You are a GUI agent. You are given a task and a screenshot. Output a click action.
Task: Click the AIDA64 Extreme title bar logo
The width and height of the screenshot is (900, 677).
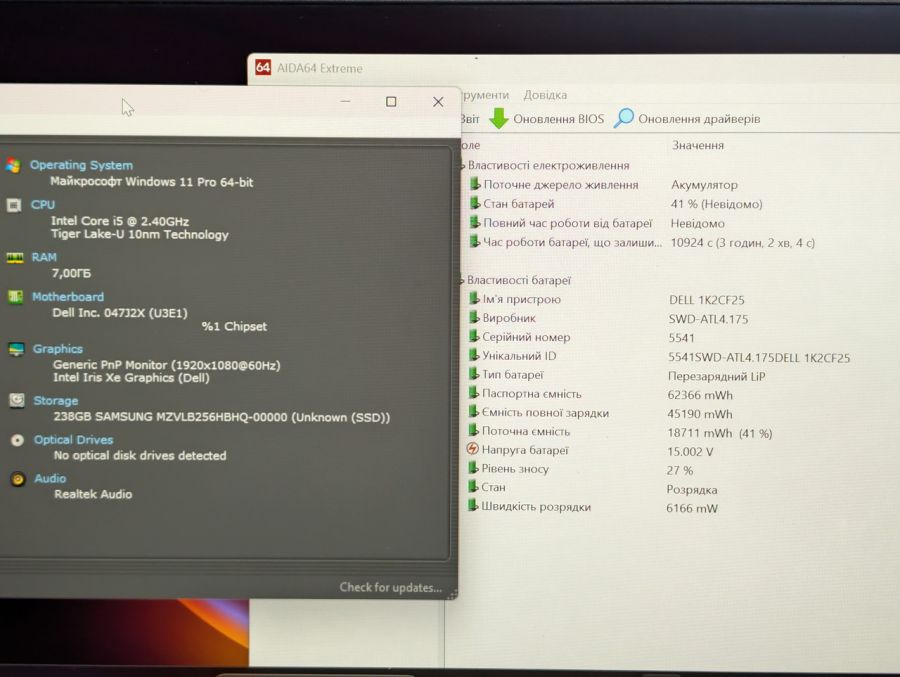[263, 68]
